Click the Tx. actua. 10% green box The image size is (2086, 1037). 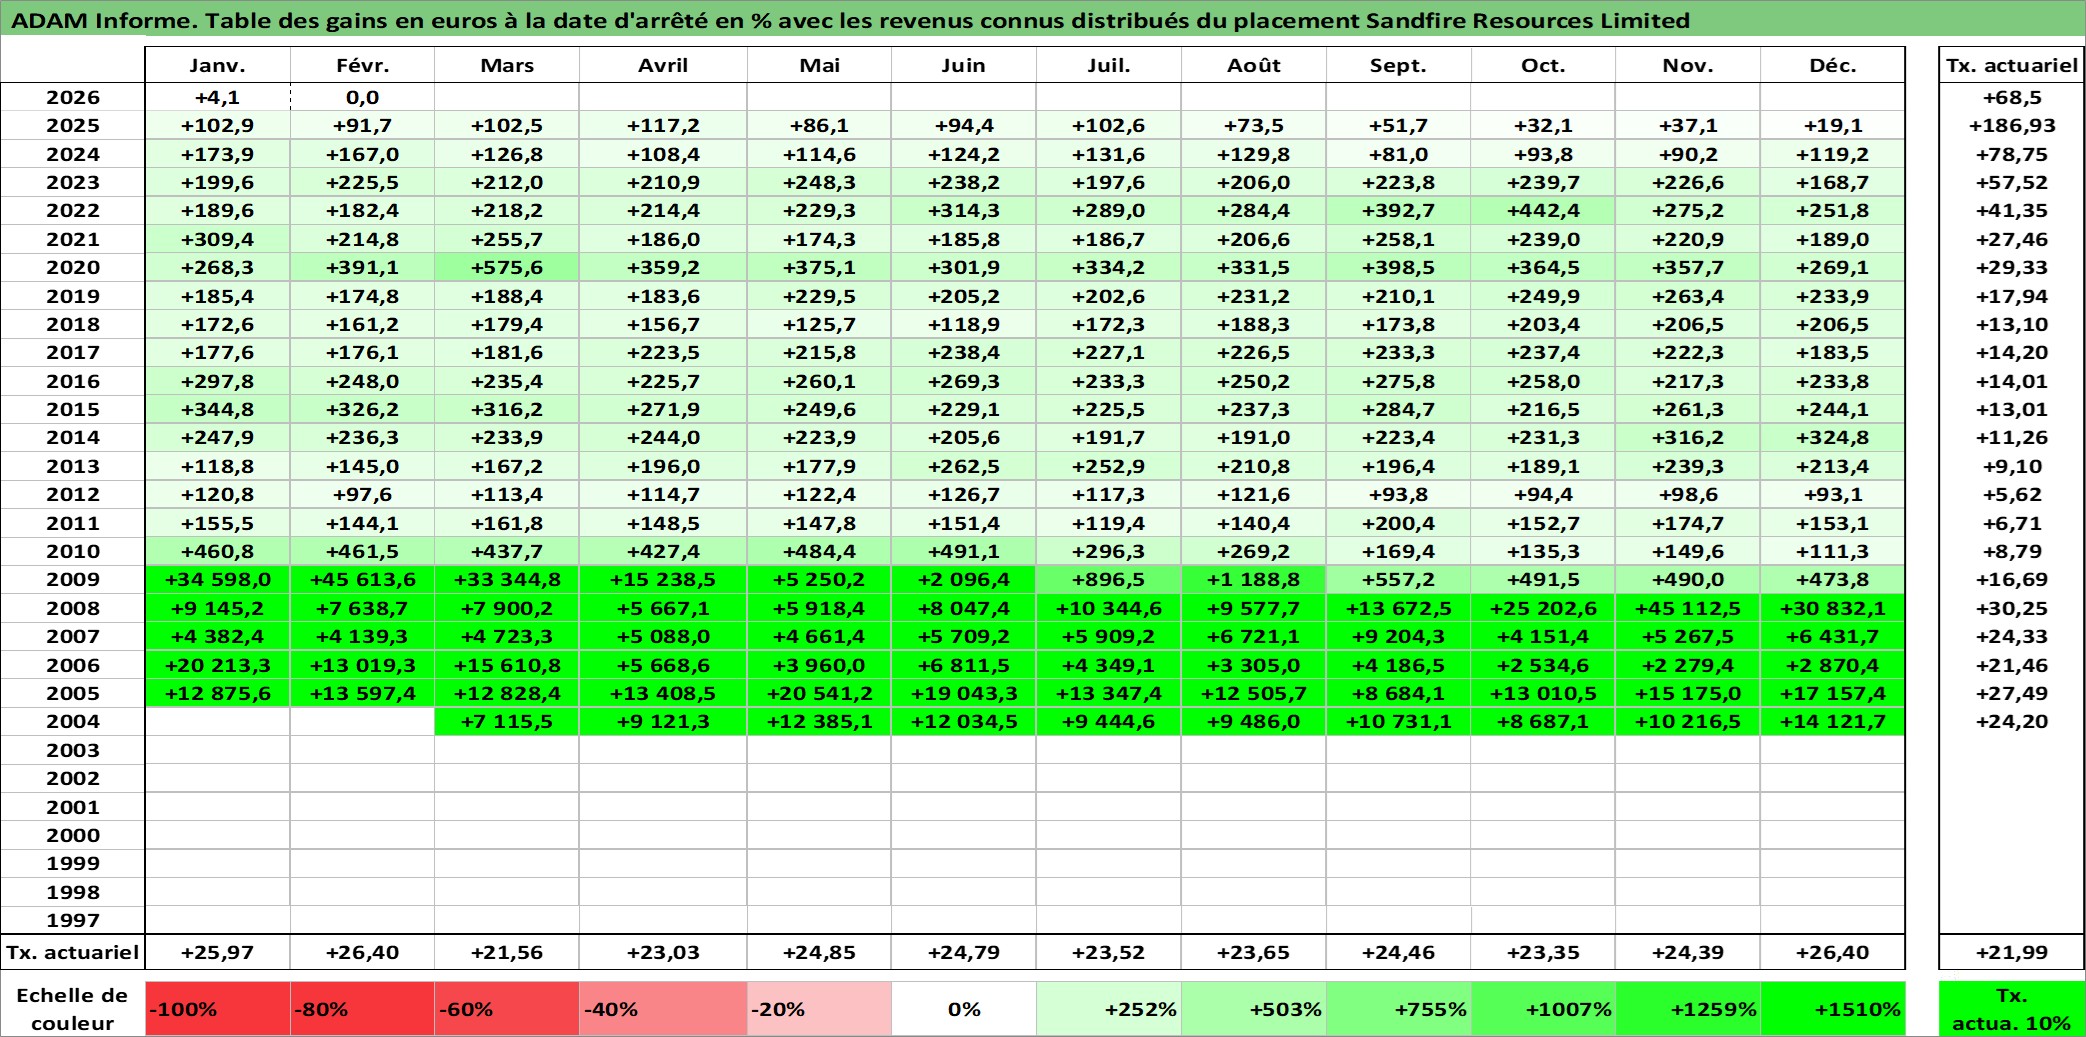pyautogui.click(x=2012, y=1008)
